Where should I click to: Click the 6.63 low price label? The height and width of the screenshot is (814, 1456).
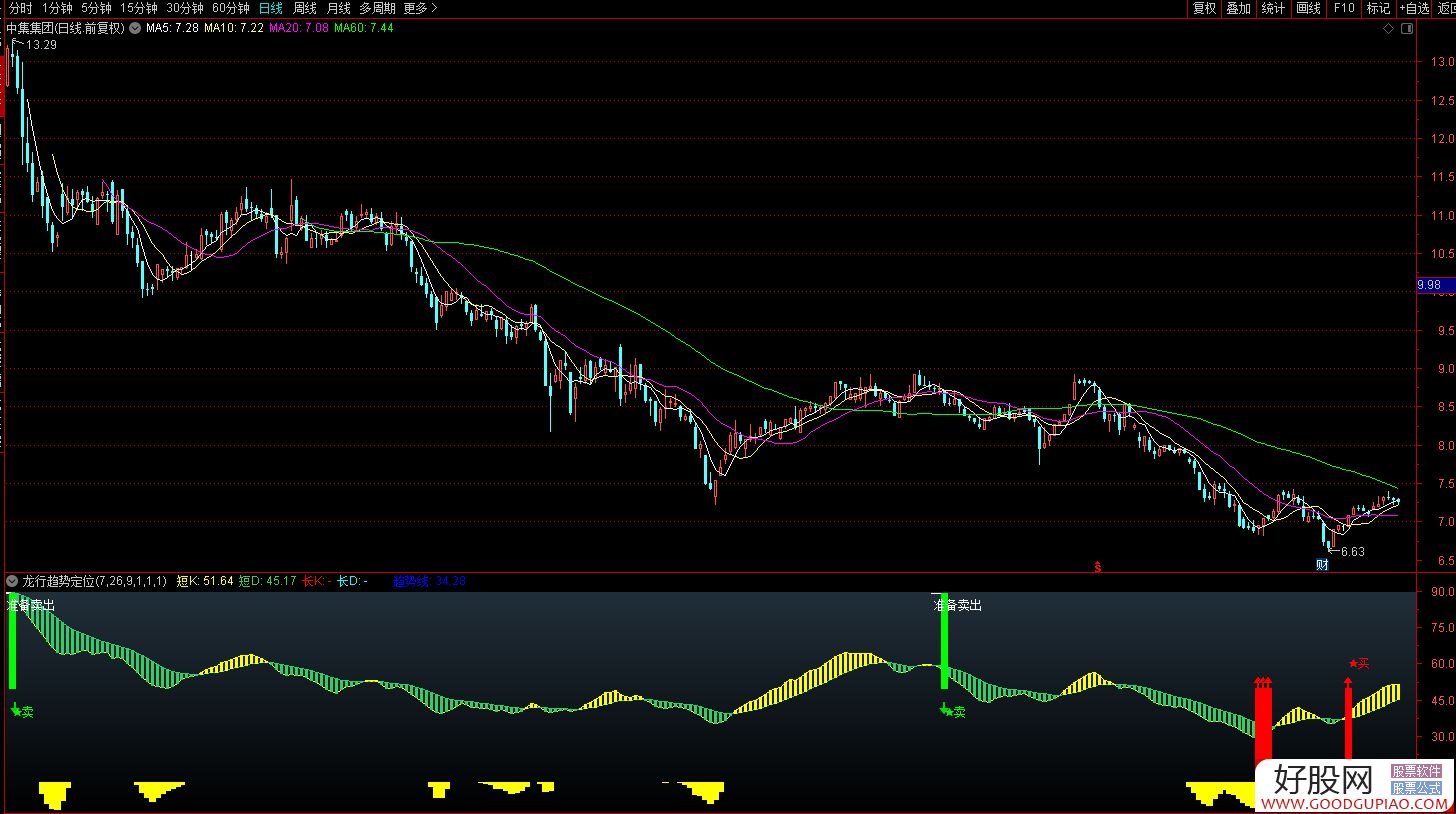(1352, 551)
